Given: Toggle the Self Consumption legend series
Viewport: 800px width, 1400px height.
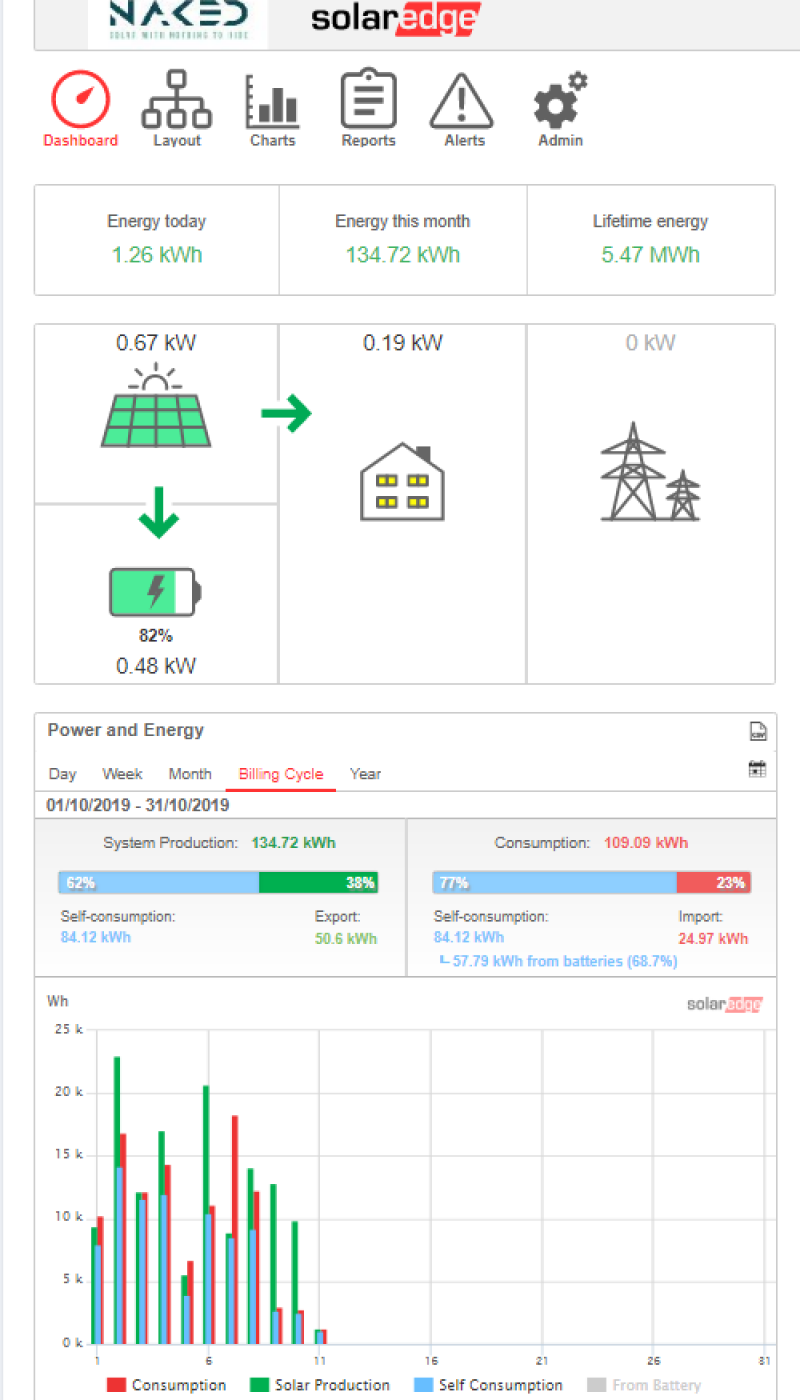Looking at the screenshot, I should coord(488,1385).
